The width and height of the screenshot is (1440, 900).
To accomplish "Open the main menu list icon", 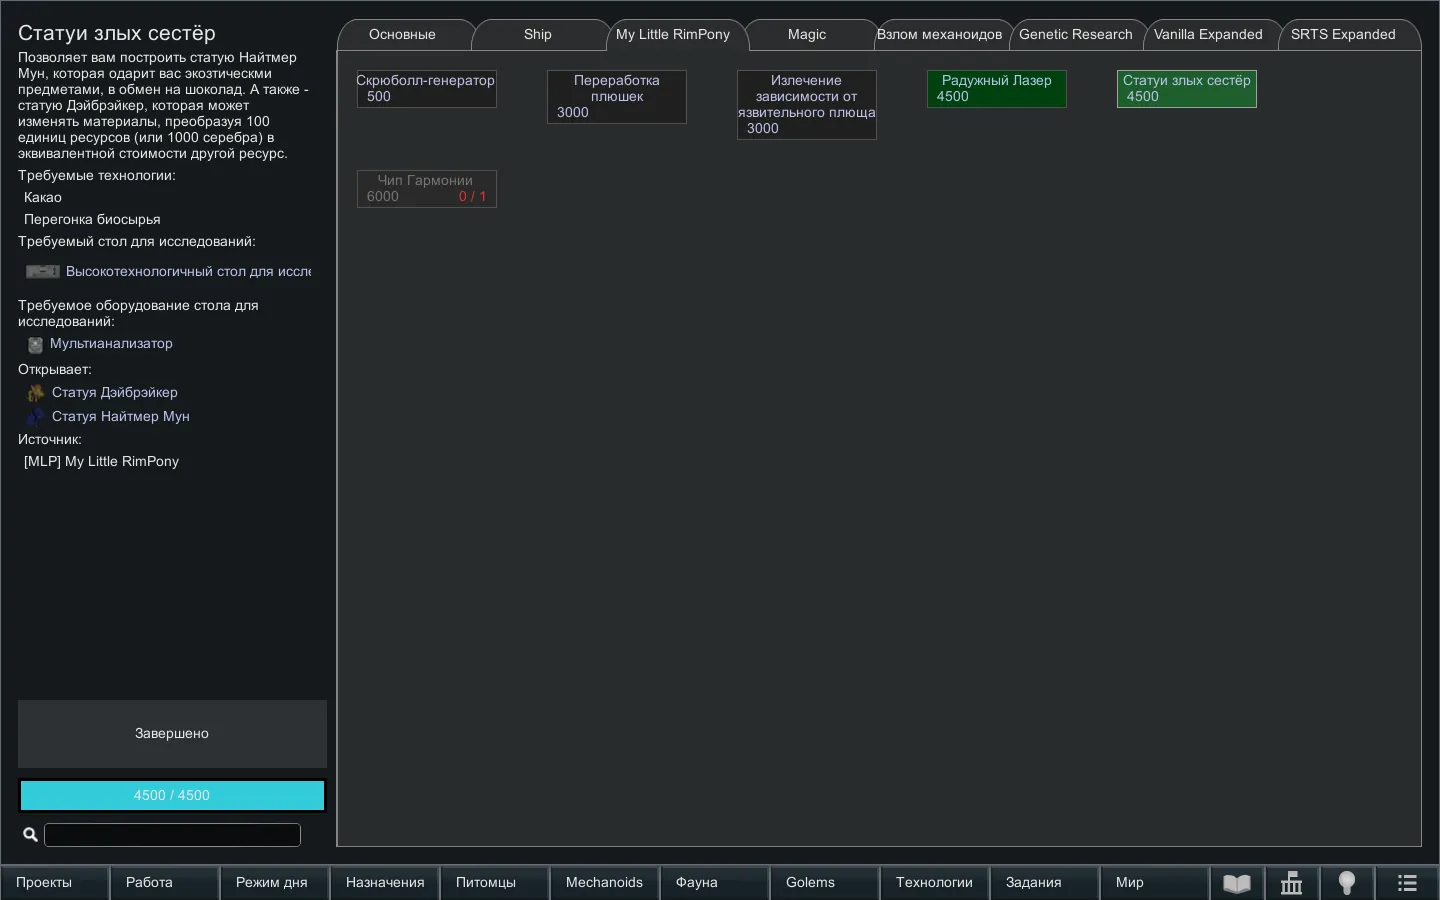I will [x=1407, y=883].
